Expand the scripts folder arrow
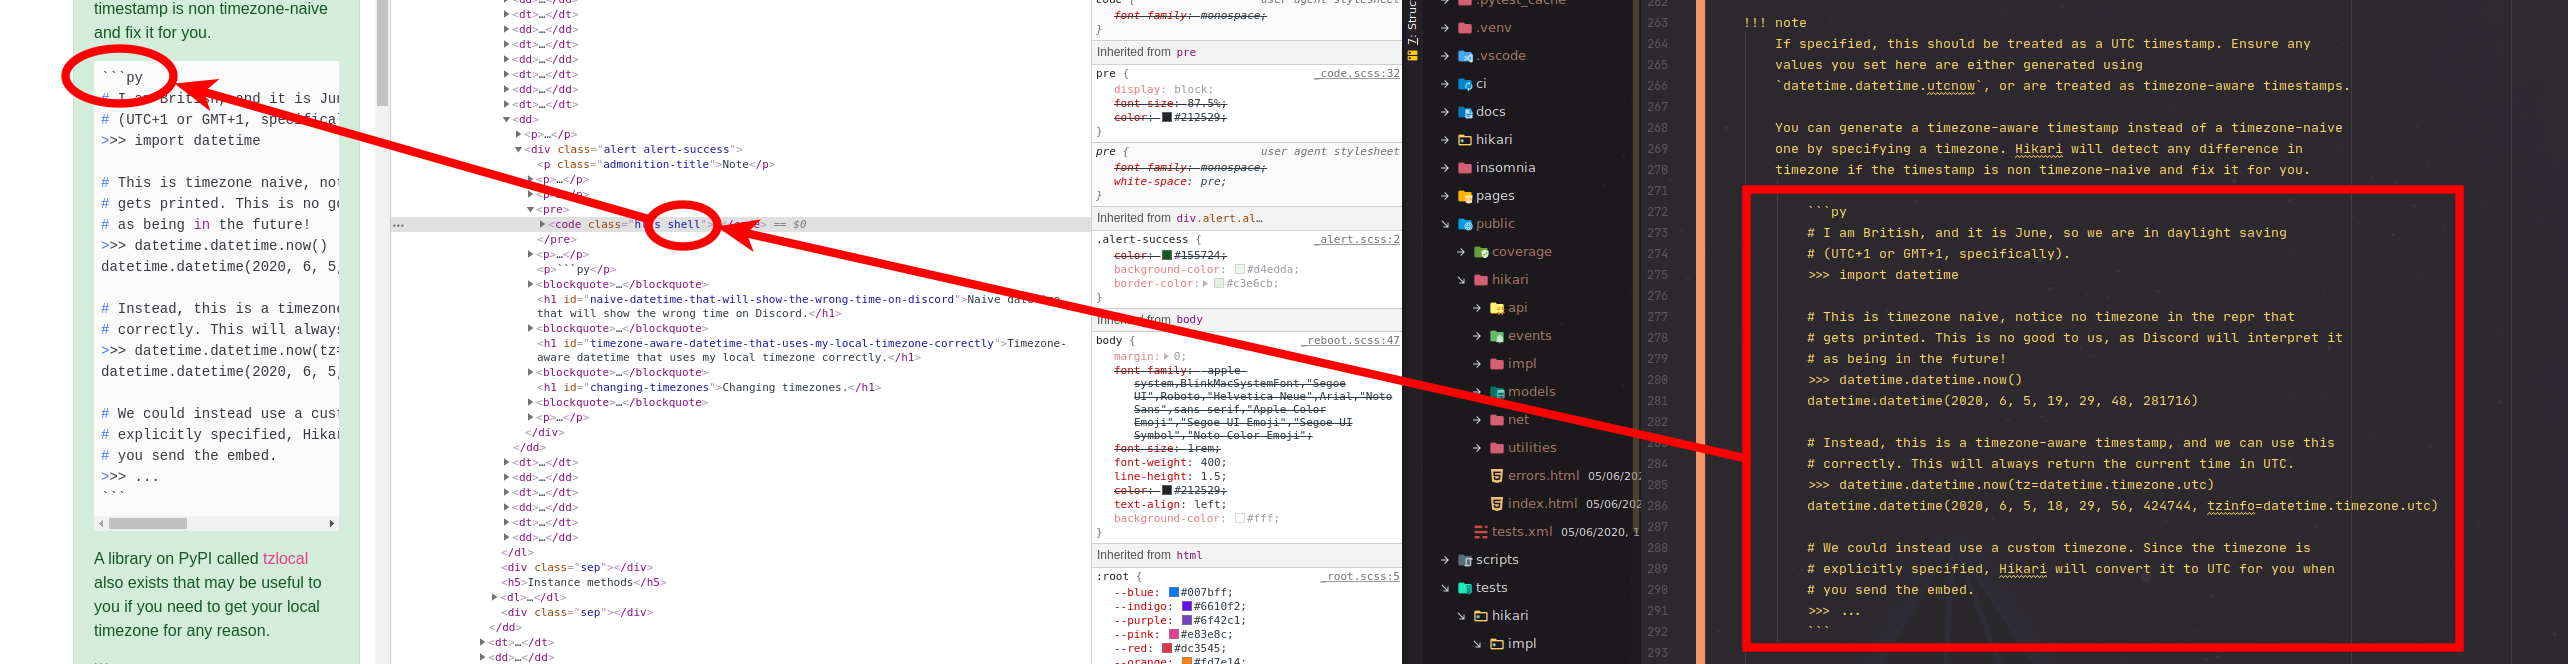Screen dimensions: 2568x664 point(1445,560)
